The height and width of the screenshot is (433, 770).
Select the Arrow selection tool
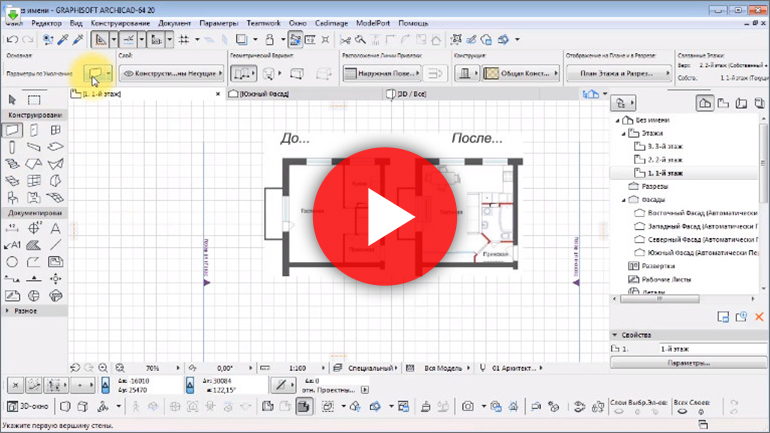13,99
